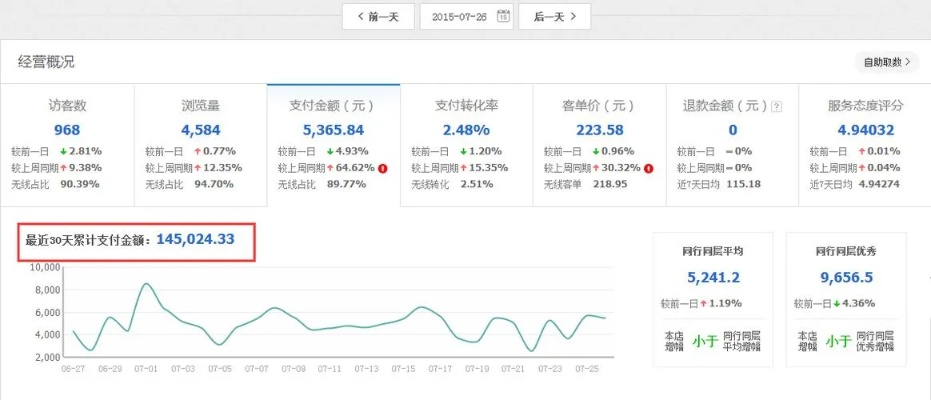Click the calendar icon in date field

[503, 16]
